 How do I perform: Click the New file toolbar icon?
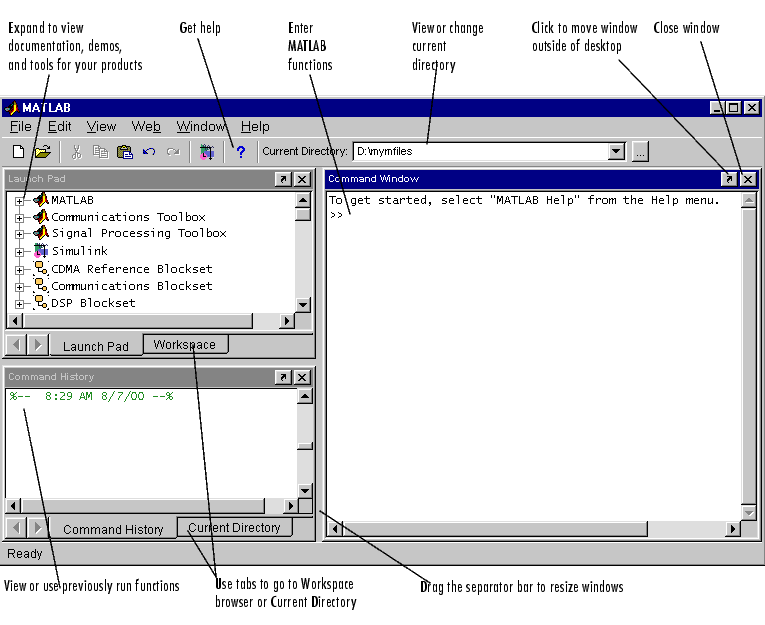18,152
